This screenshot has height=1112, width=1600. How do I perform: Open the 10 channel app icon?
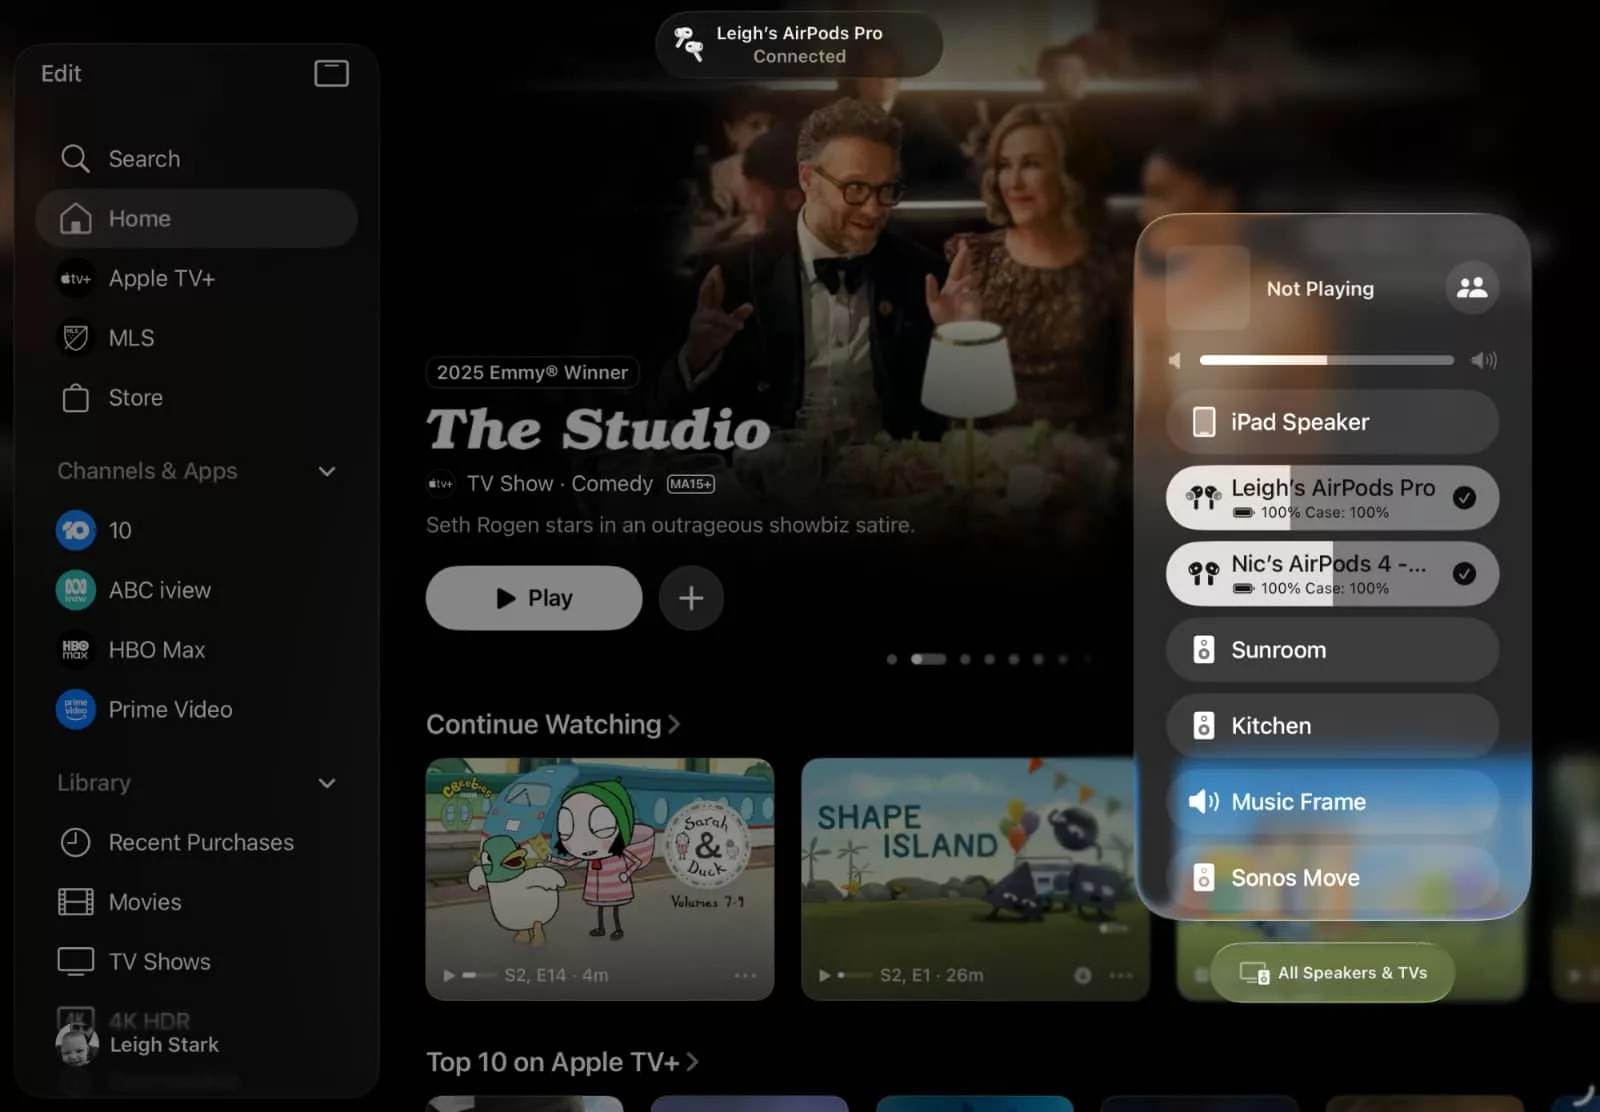click(76, 530)
